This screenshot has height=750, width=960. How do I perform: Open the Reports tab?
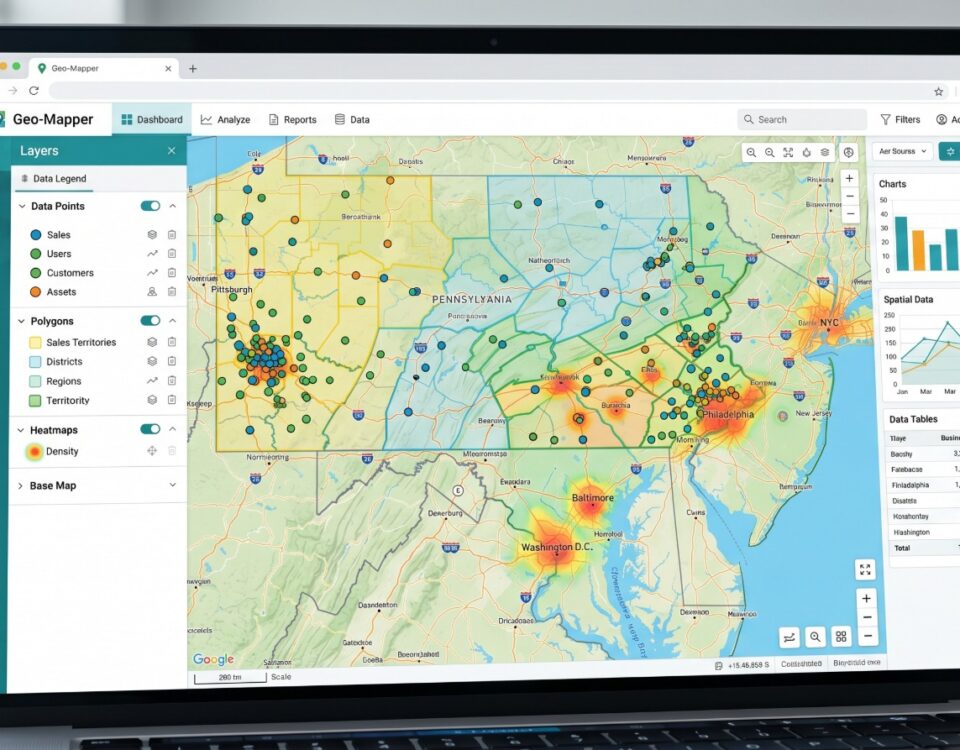[x=293, y=119]
